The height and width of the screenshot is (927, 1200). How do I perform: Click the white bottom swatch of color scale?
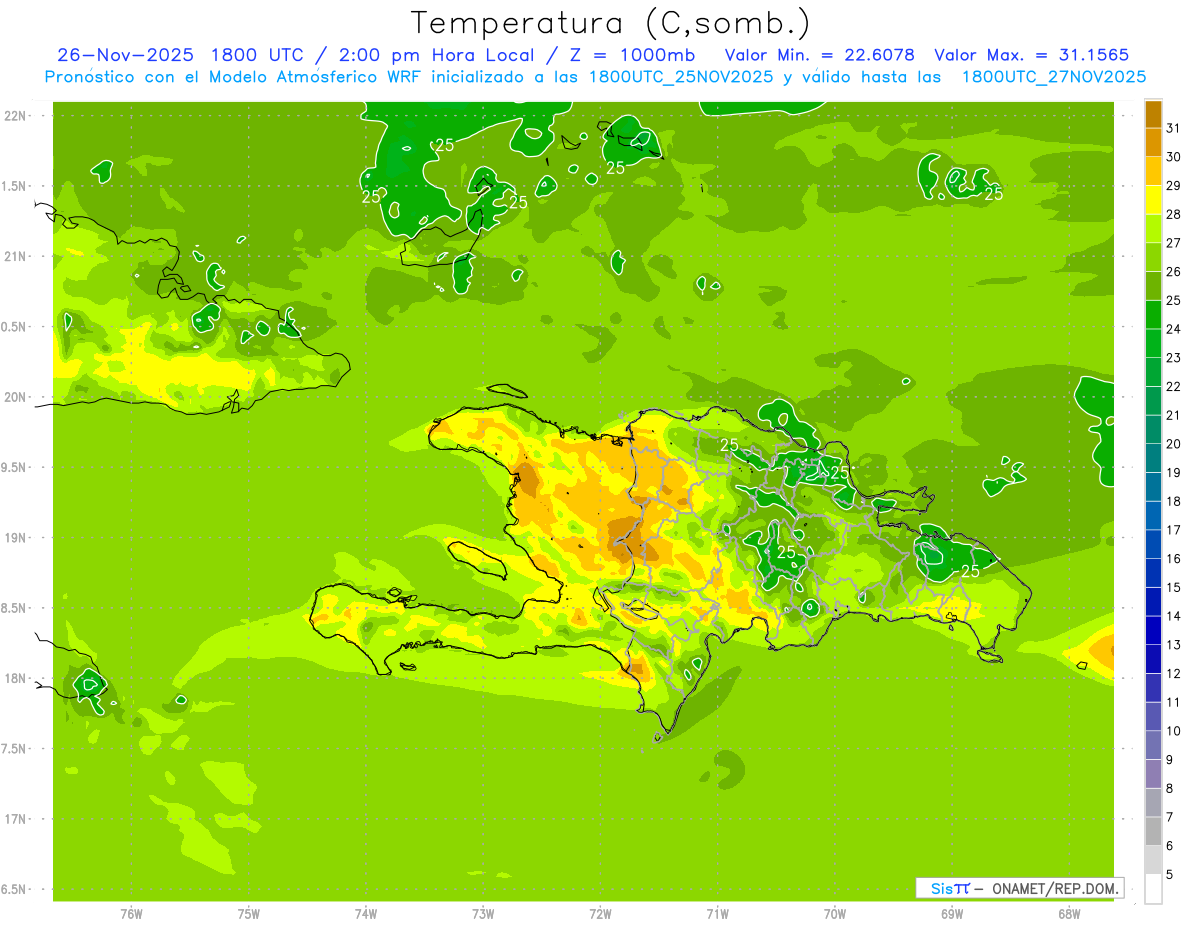(1153, 889)
